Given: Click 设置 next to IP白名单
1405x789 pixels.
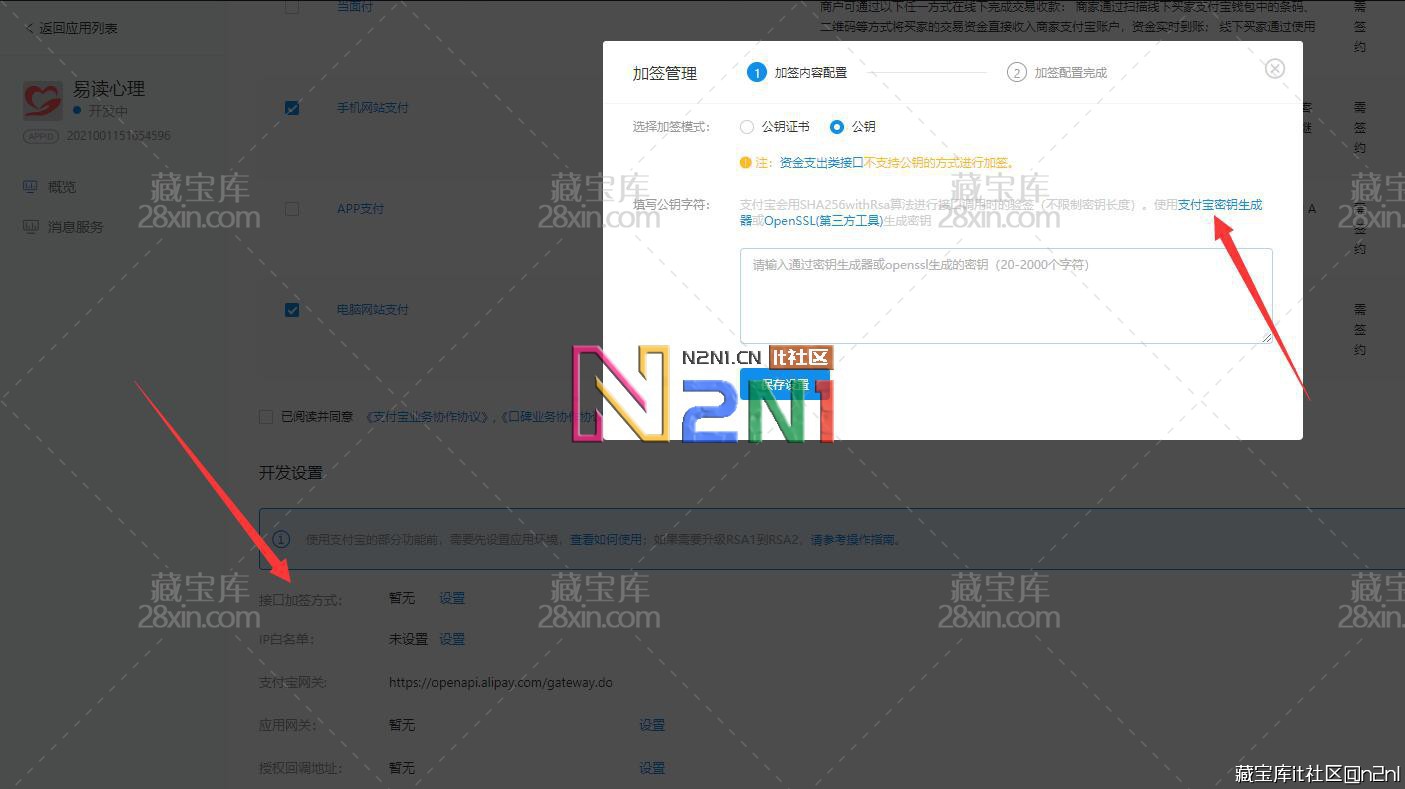Looking at the screenshot, I should coord(452,639).
